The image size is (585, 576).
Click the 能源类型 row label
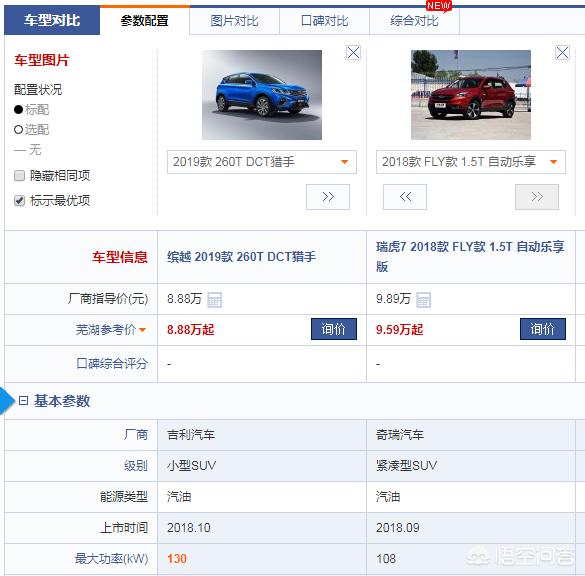124,497
